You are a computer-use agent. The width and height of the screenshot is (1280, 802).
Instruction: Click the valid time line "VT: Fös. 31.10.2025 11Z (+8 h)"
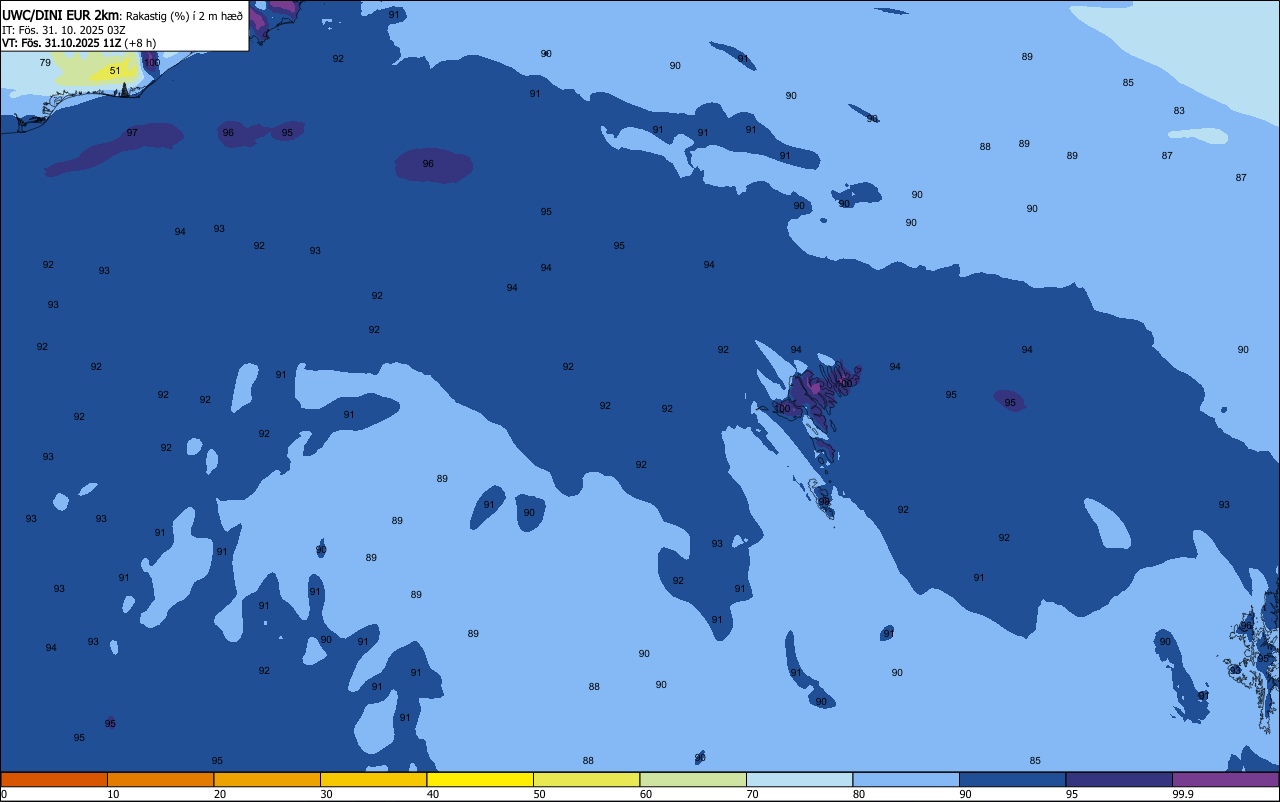point(79,43)
